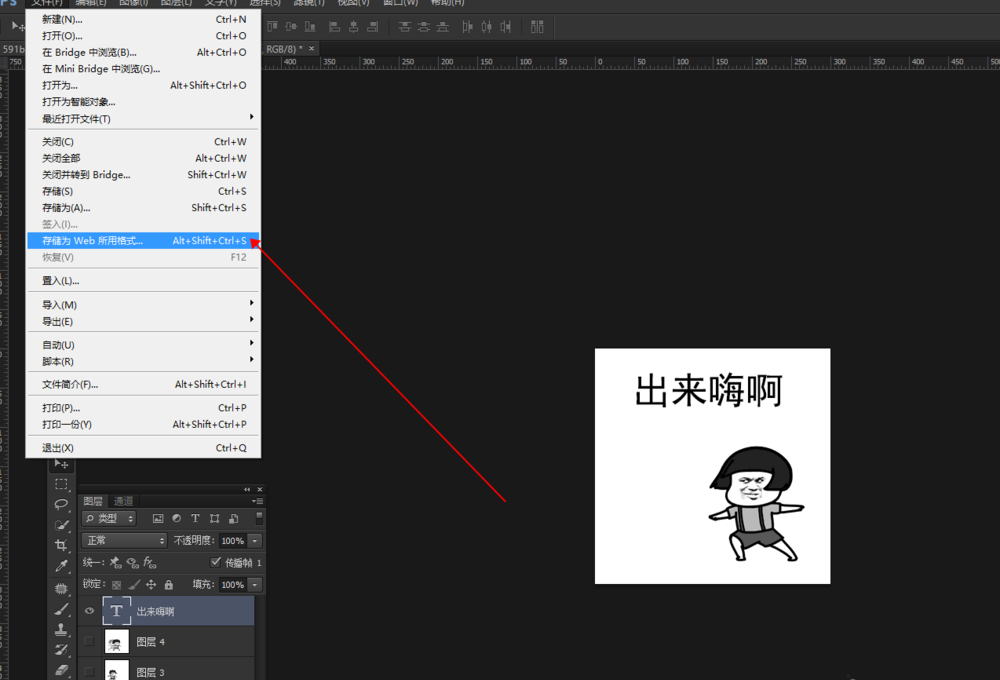Choose 新建(N) from File menu
The image size is (1000, 680).
coord(143,19)
